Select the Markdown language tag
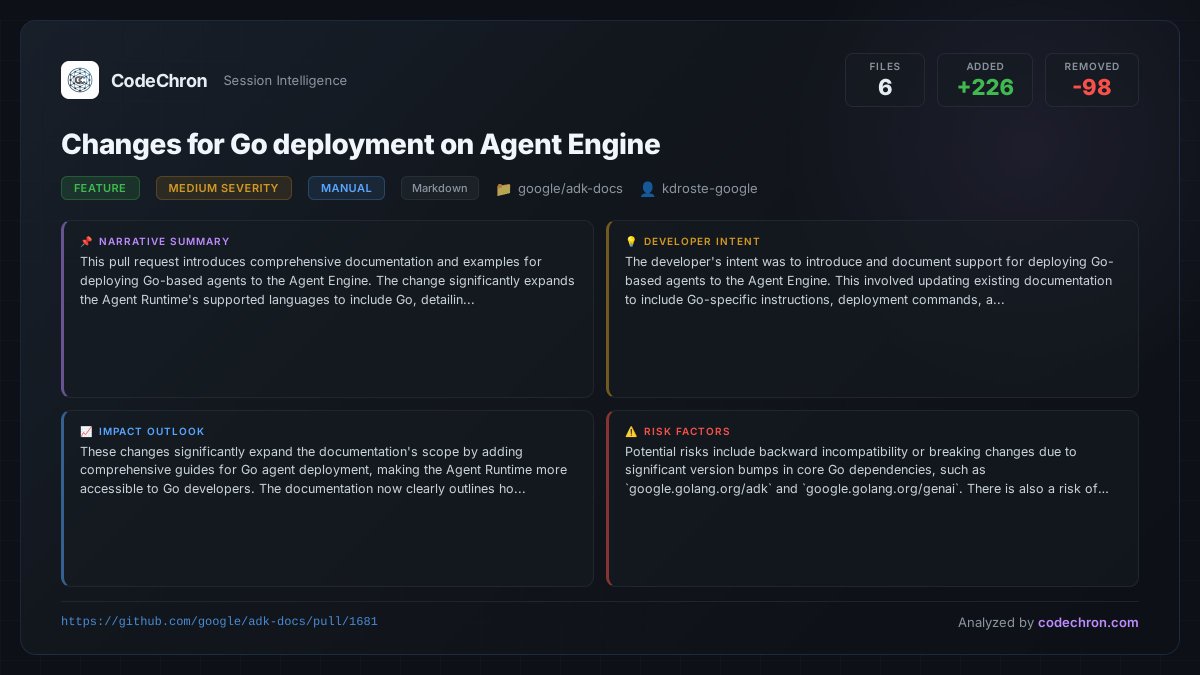The width and height of the screenshot is (1200, 675). click(440, 188)
